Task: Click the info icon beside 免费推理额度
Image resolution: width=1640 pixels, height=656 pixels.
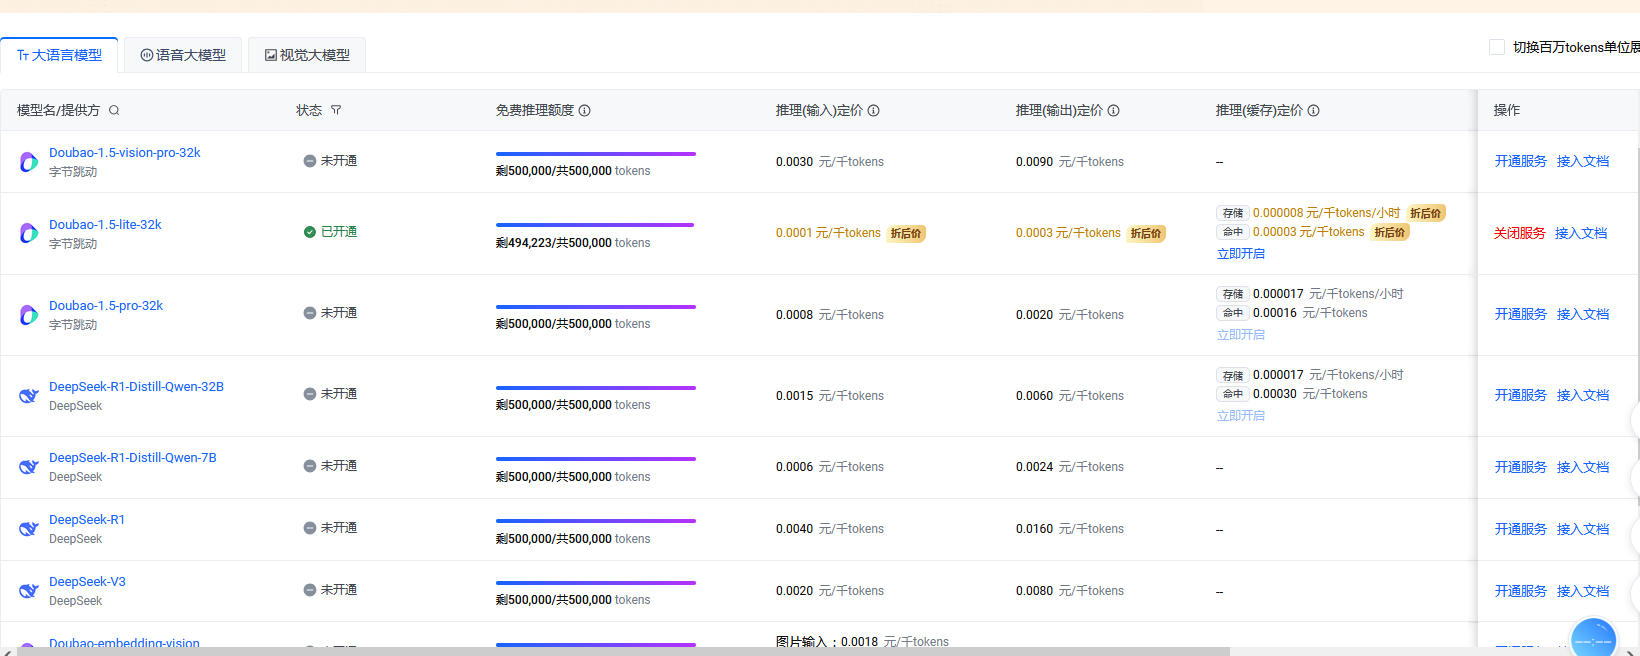Action: tap(585, 111)
